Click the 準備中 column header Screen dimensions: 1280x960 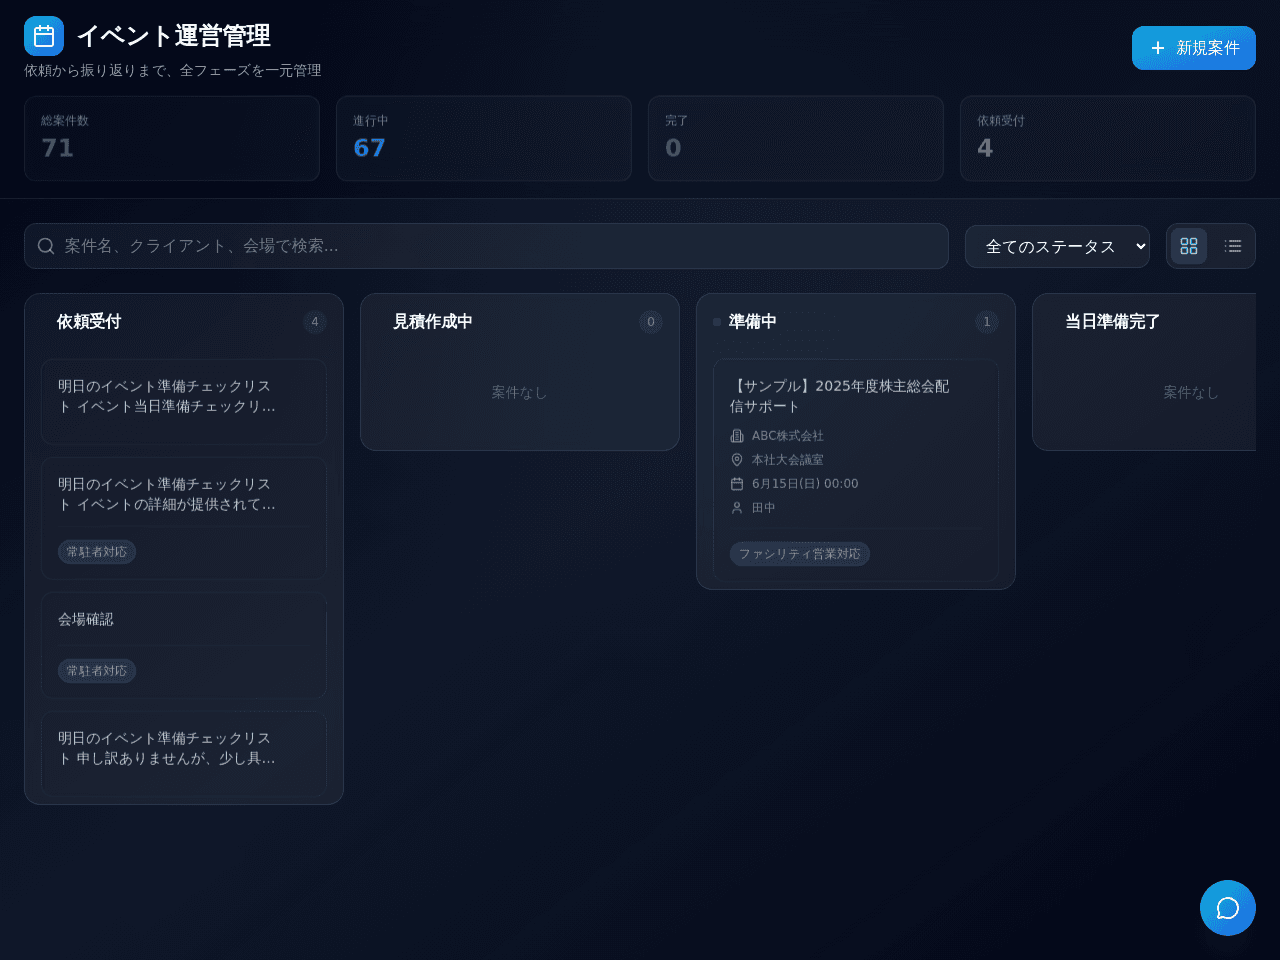pos(753,322)
